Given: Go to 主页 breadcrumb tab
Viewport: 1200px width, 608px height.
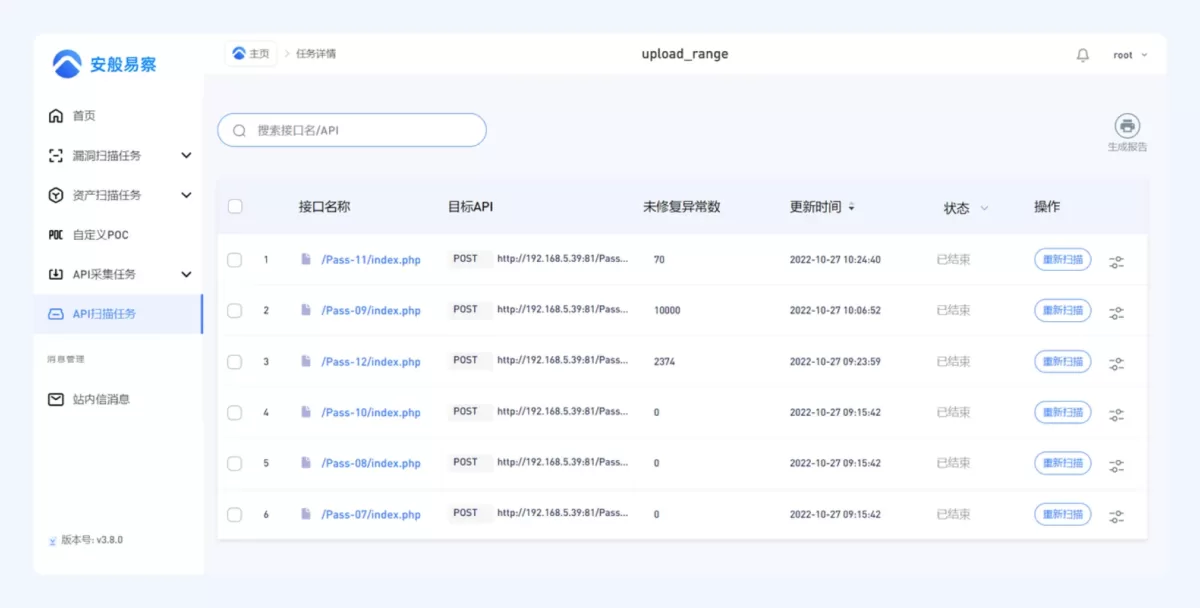Looking at the screenshot, I should pos(251,54).
